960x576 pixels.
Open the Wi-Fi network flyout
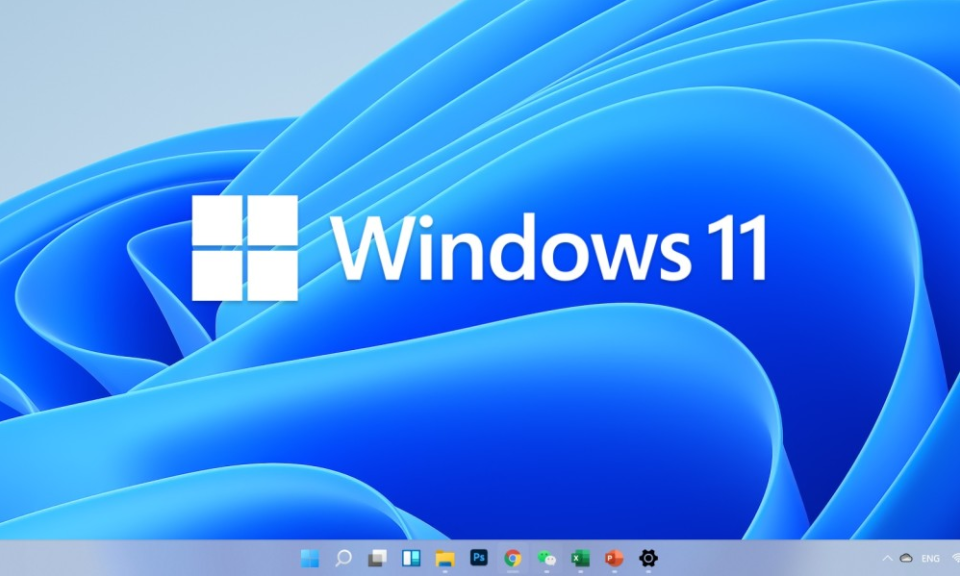click(954, 558)
